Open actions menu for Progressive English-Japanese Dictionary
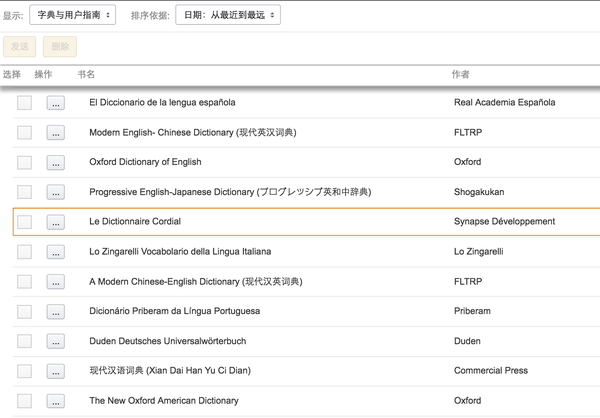This screenshot has width=600, height=418. click(55, 192)
